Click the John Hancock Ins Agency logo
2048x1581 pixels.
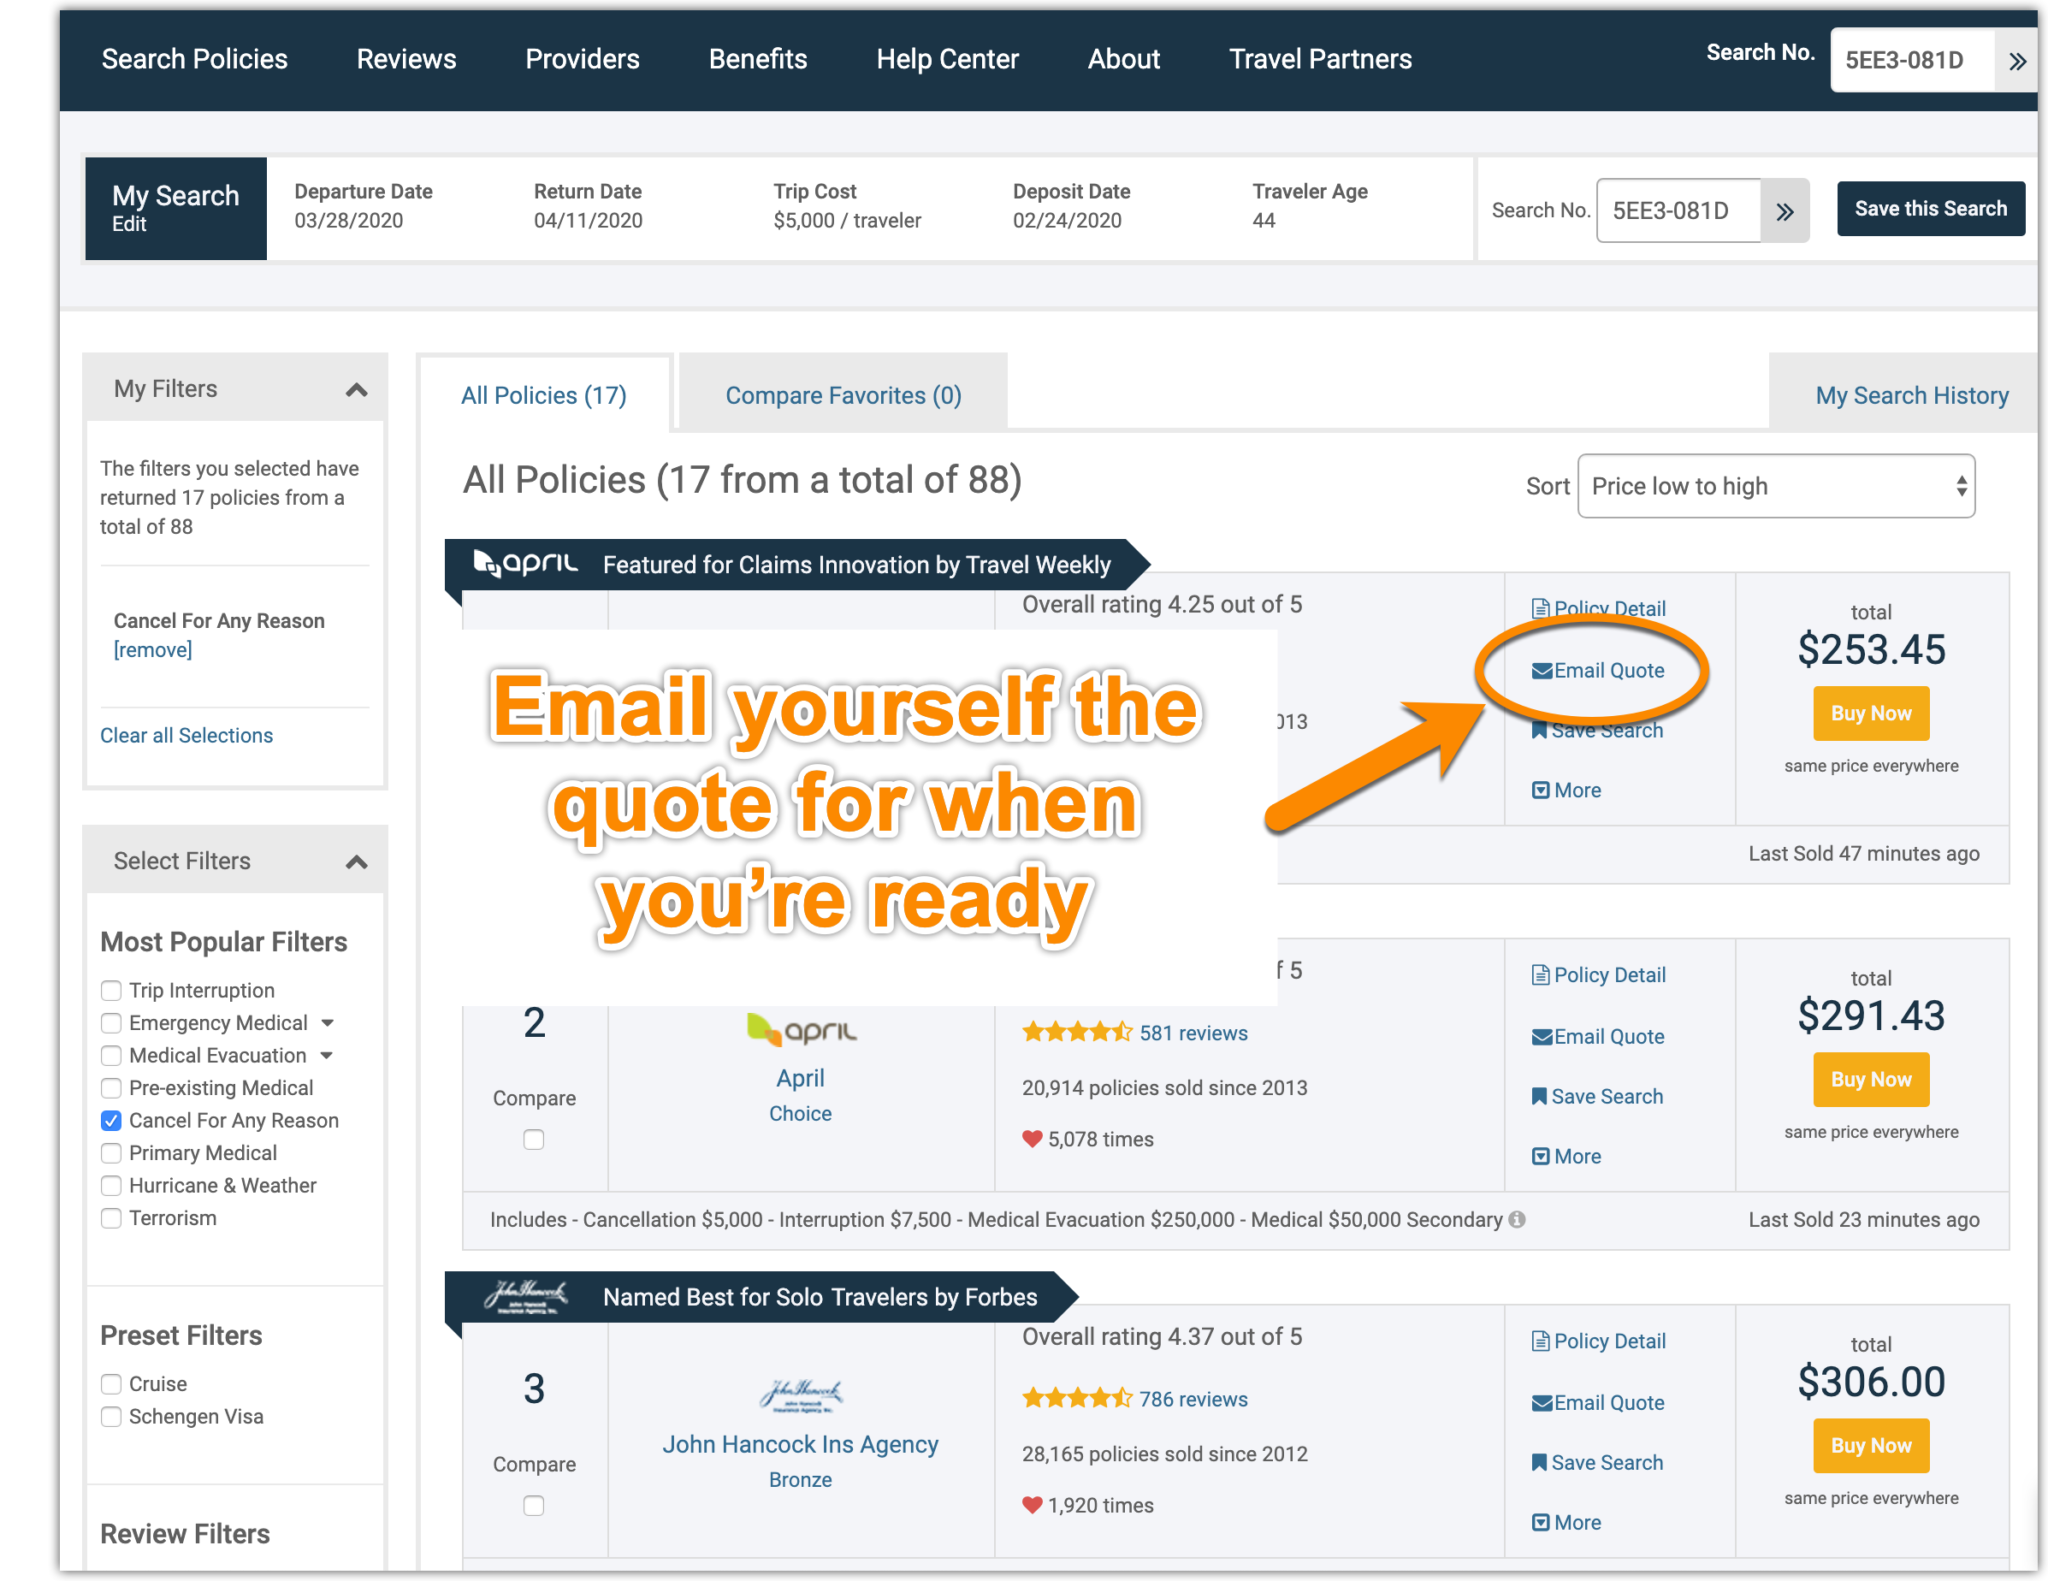(801, 1394)
